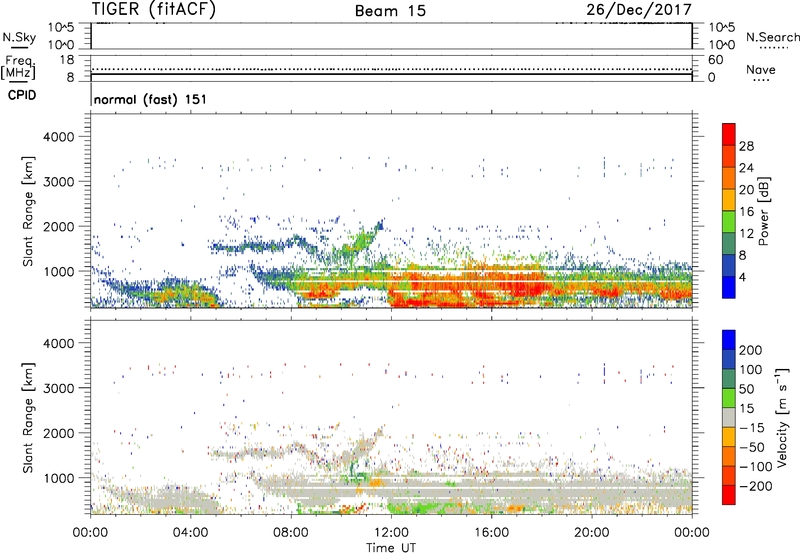Pick the yellow -15 to -50 Velocity segment
This screenshot has height=554, width=800.
(729, 437)
